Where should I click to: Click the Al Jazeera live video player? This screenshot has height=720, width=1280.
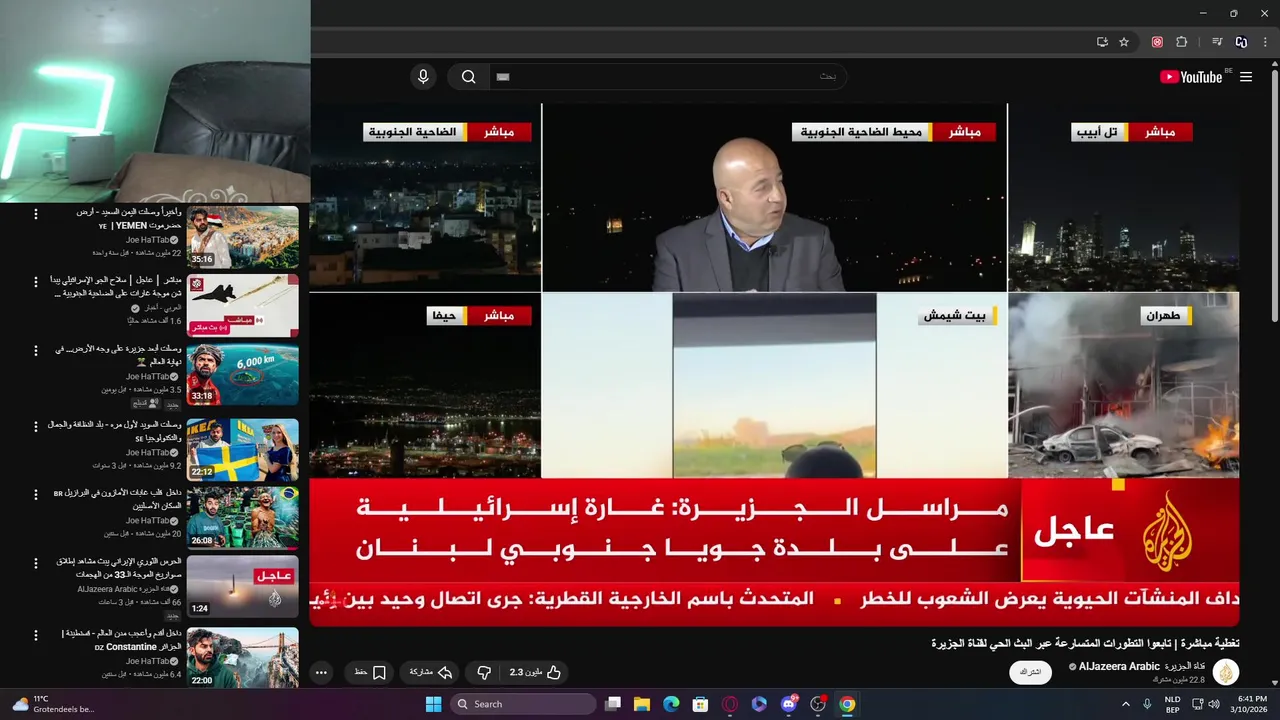tap(774, 365)
